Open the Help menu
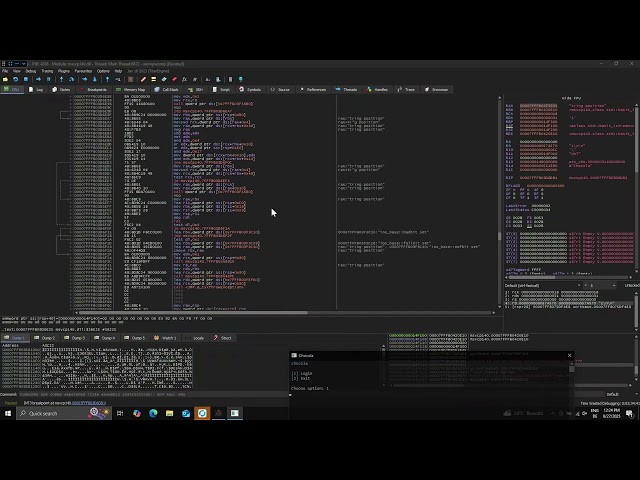The height and width of the screenshot is (480, 640). [x=118, y=71]
